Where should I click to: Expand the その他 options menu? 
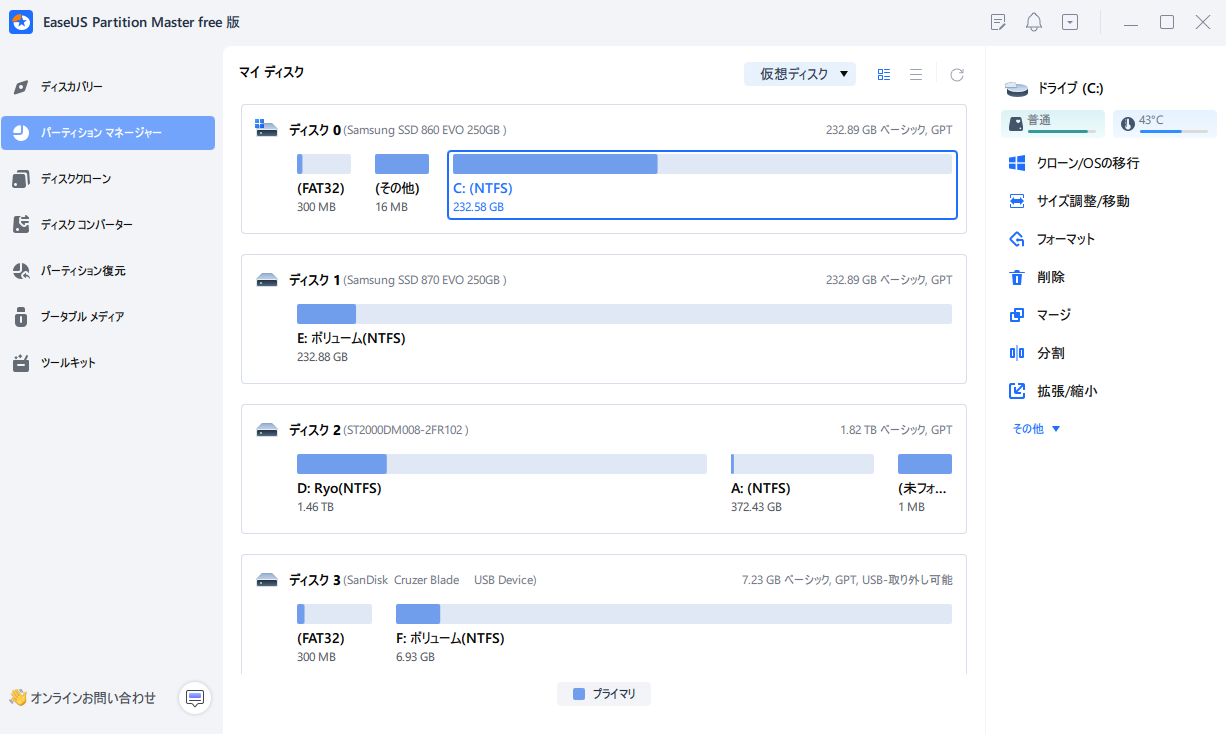1036,429
